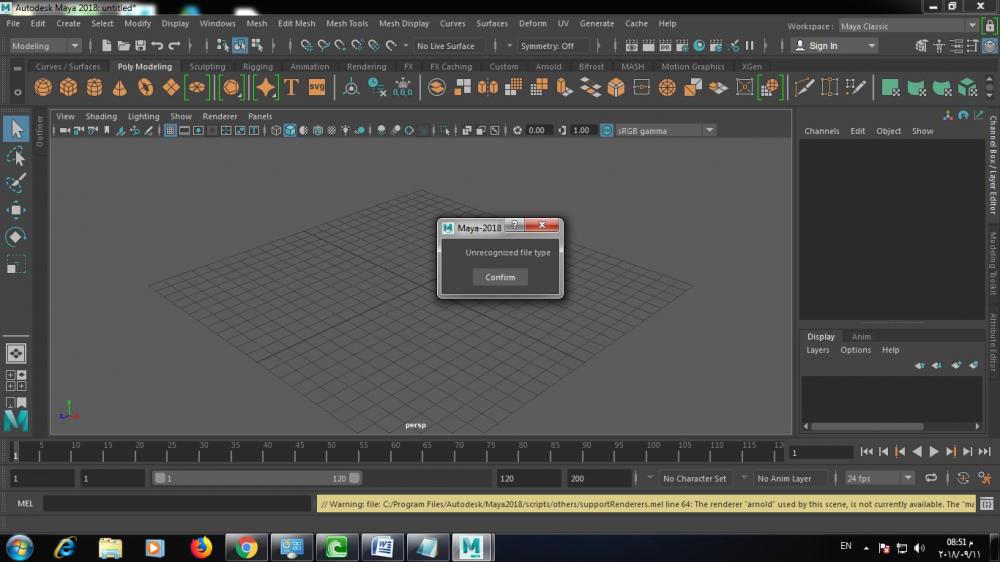Image resolution: width=1000 pixels, height=562 pixels.
Task: Create a polygon cone from the shelf
Action: pyautogui.click(x=119, y=87)
